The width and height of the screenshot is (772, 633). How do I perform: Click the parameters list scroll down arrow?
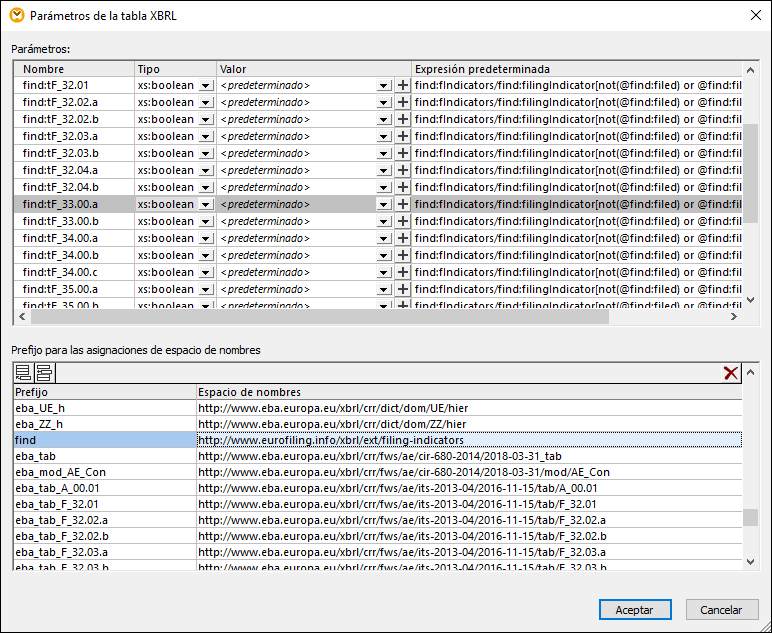click(750, 299)
